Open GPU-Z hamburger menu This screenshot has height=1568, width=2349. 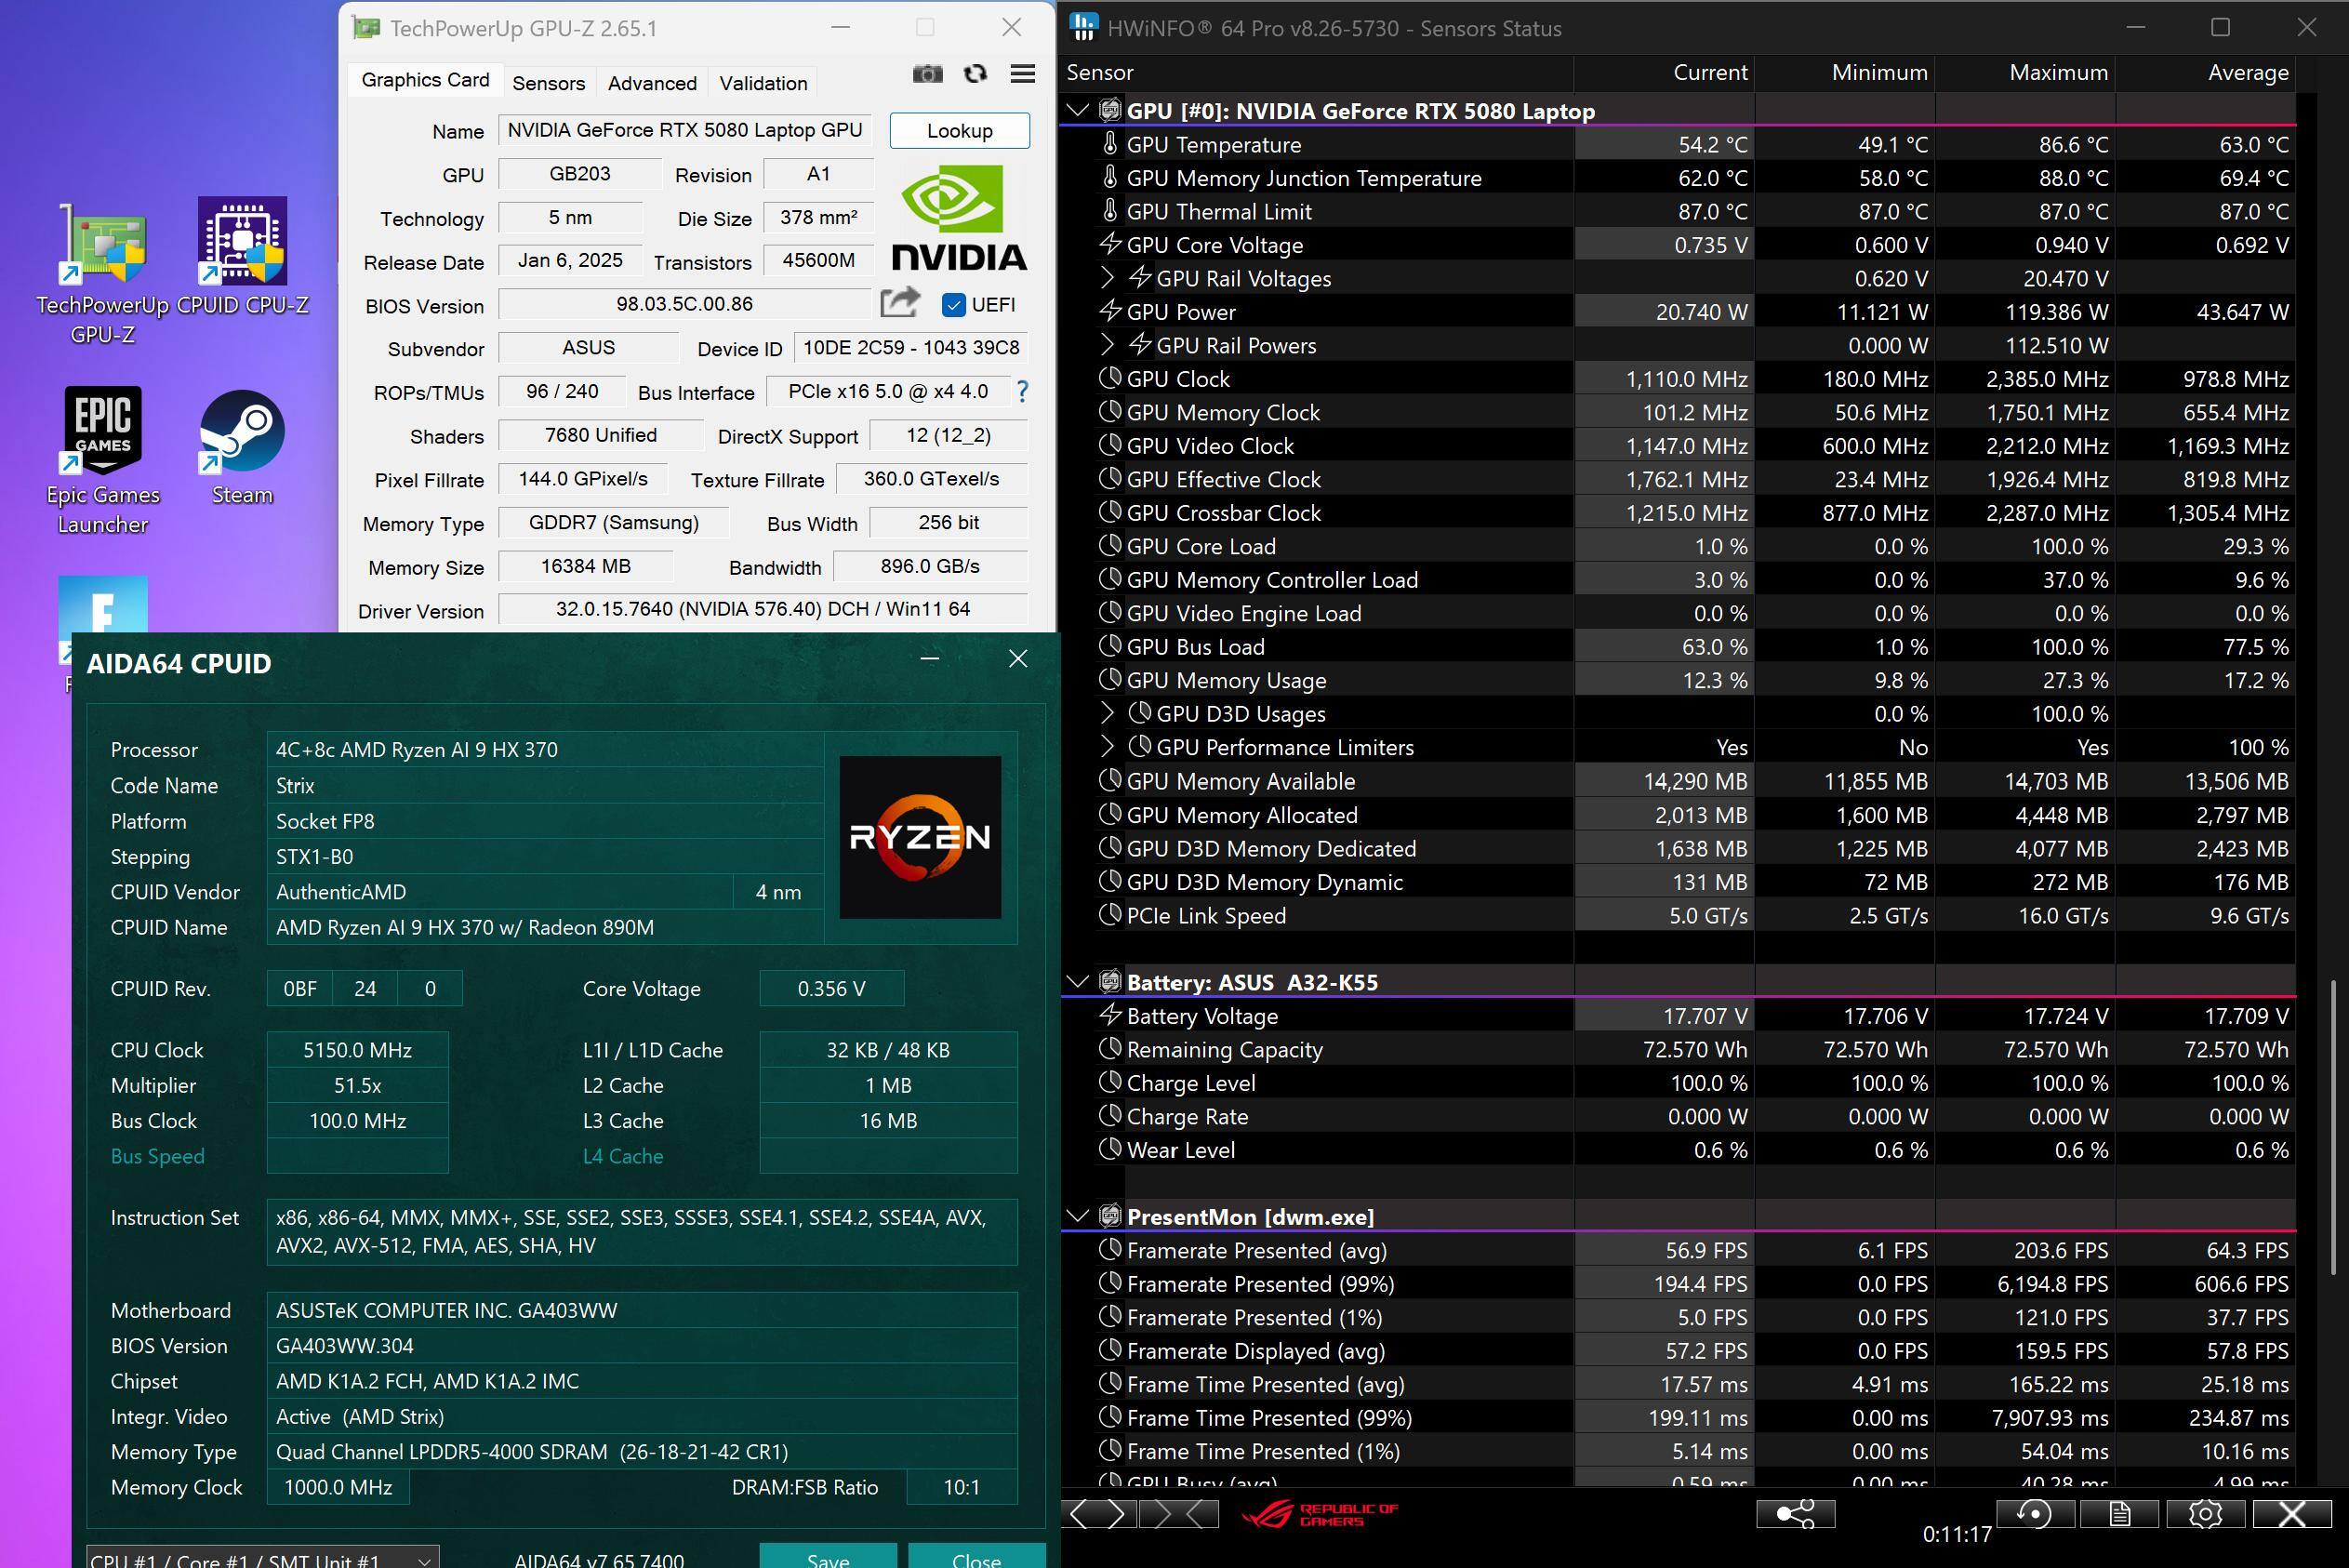click(1022, 74)
